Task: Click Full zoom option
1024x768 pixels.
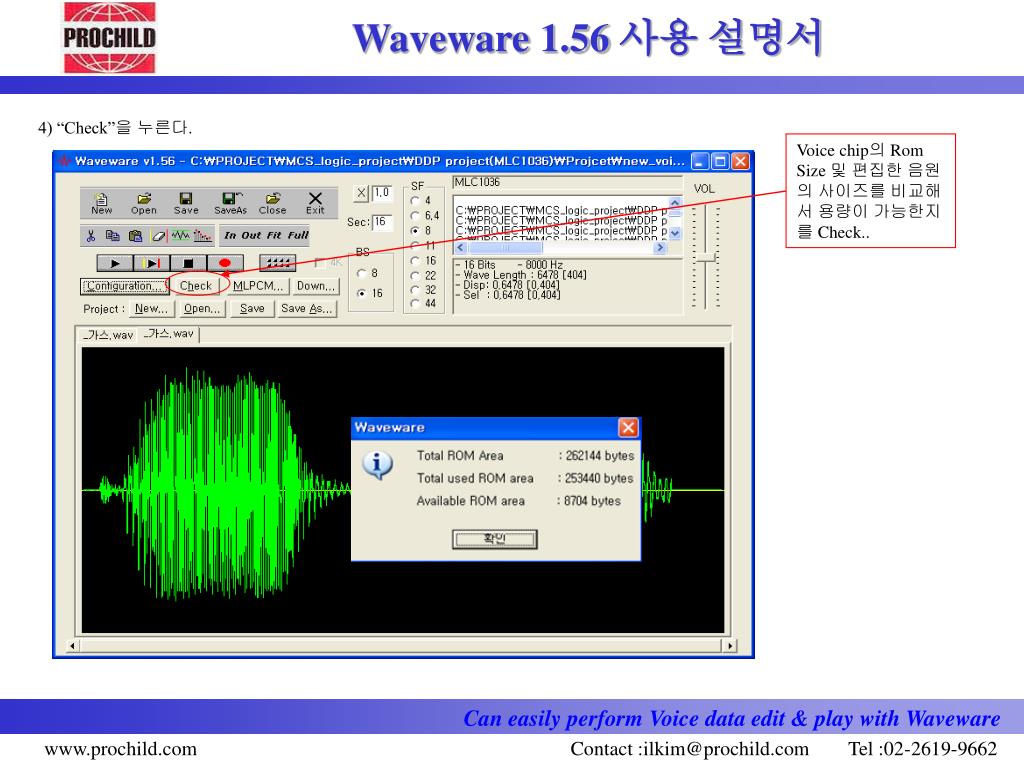Action: pyautogui.click(x=298, y=236)
